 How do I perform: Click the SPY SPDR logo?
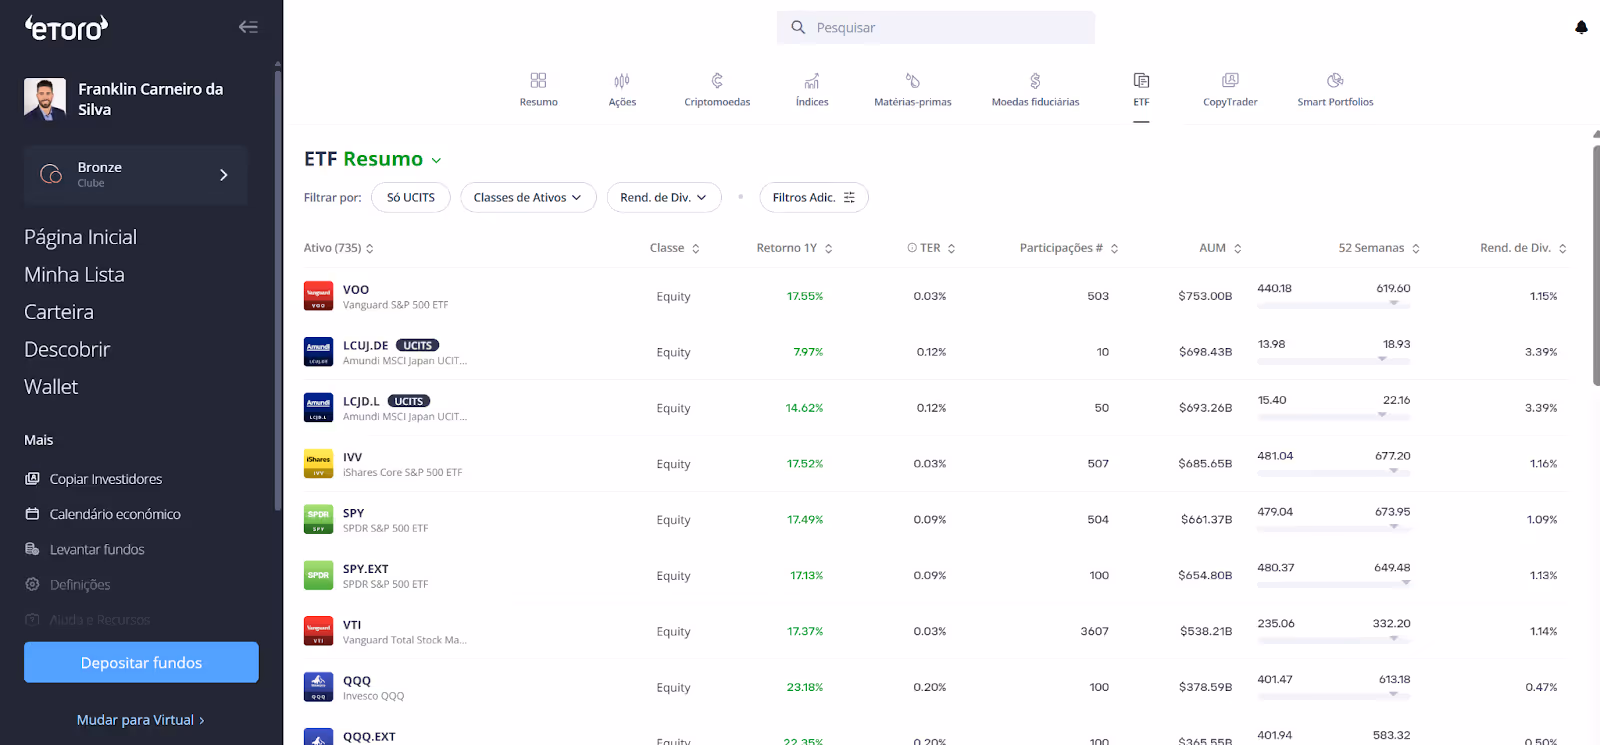318,520
